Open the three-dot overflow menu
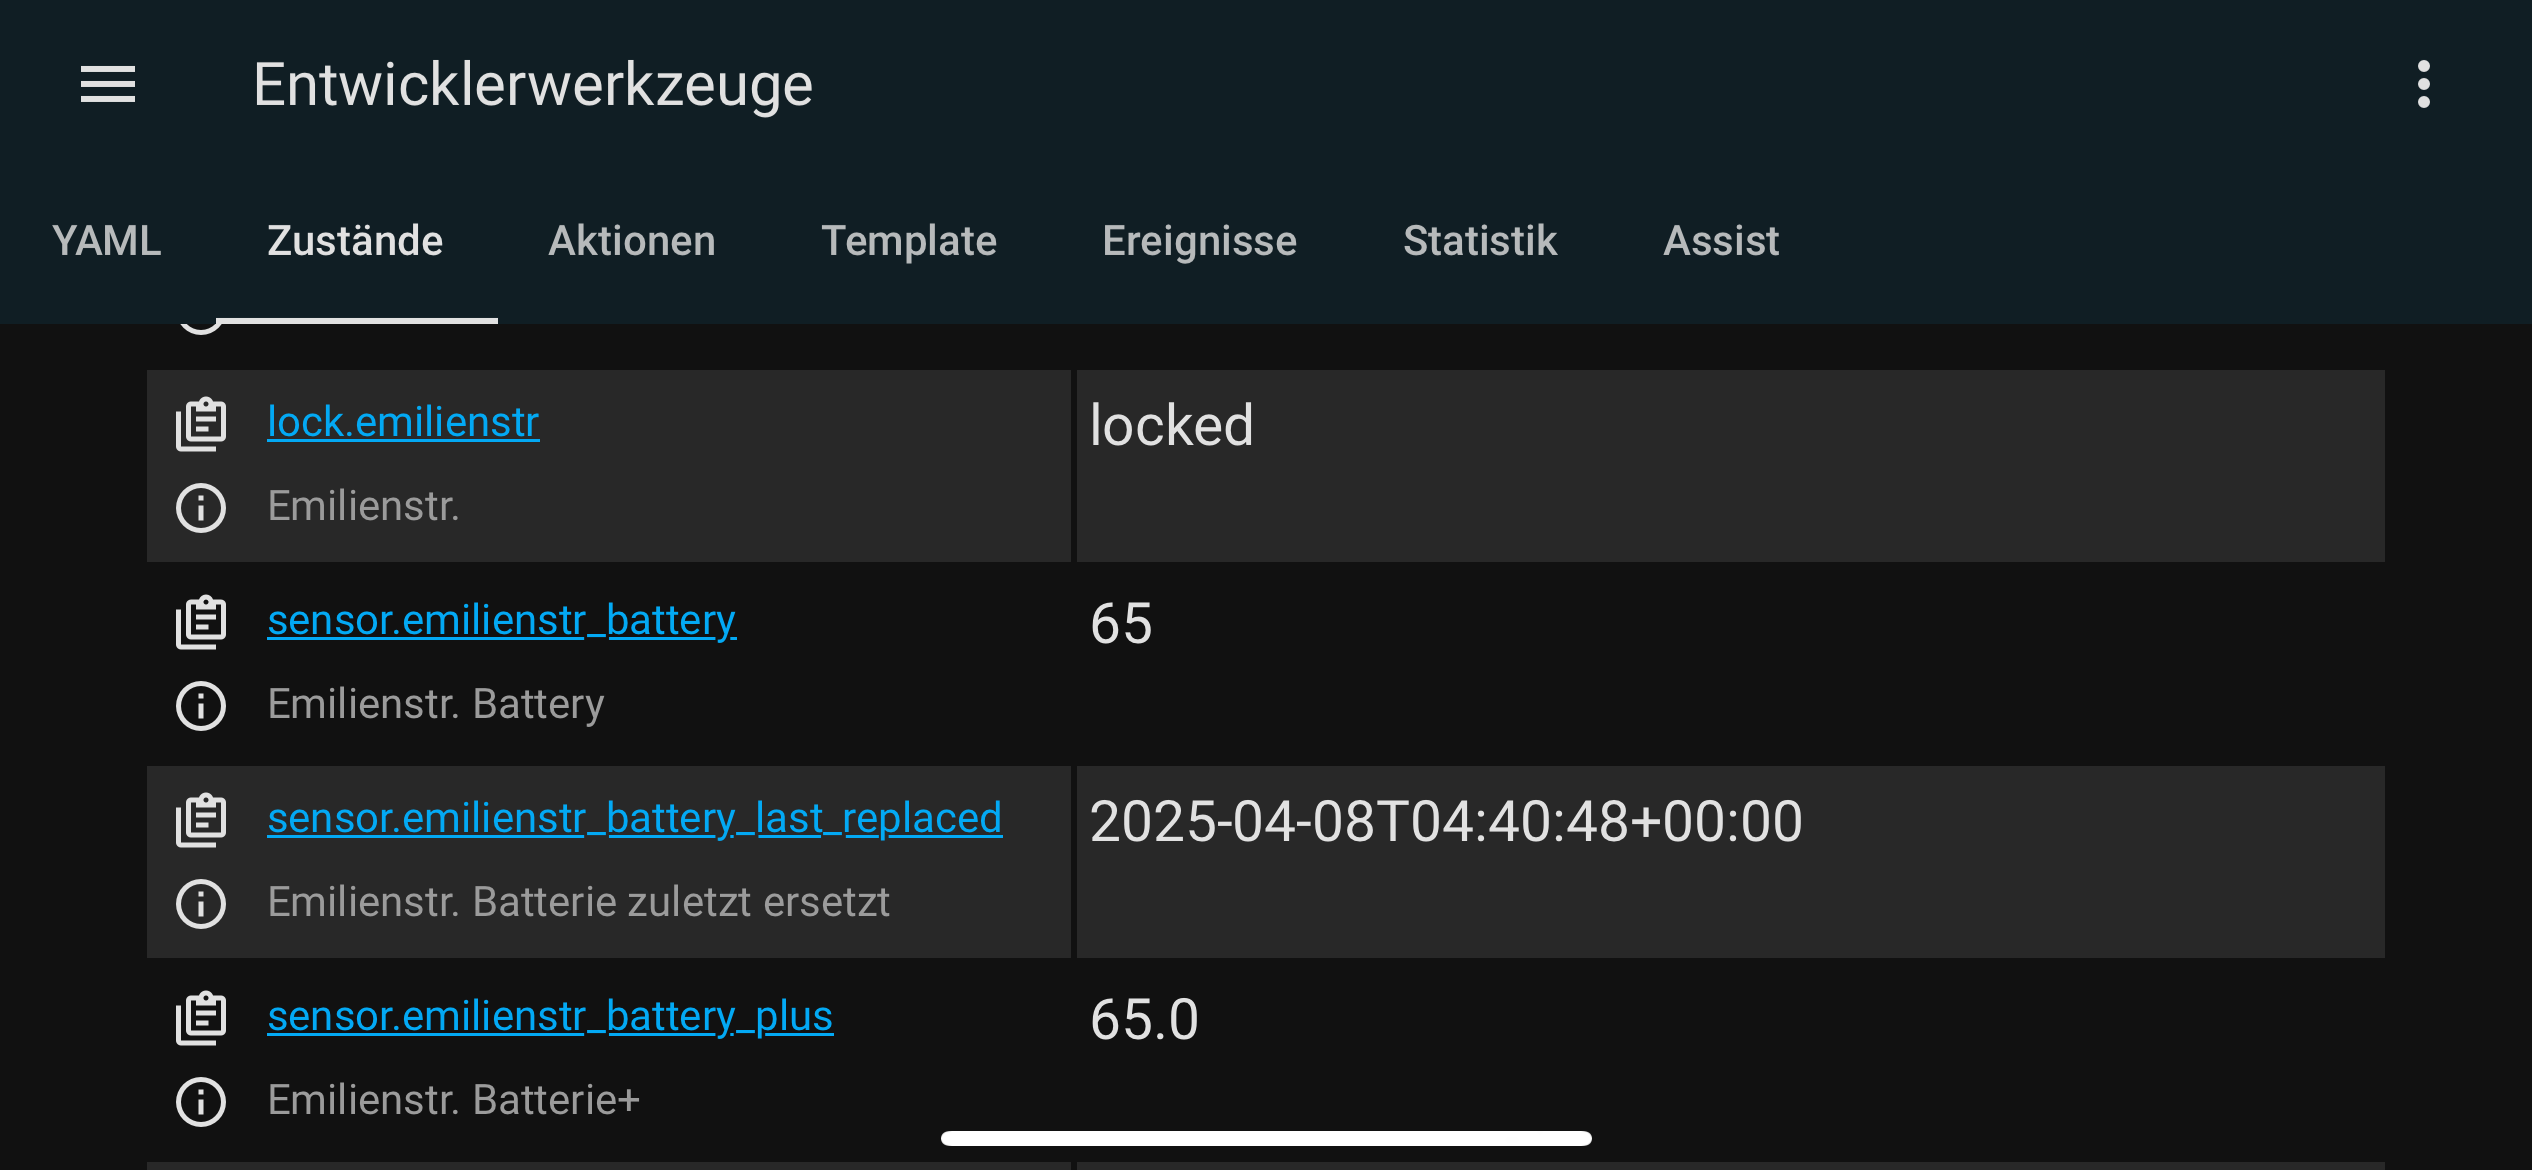This screenshot has height=1170, width=2532. 2423,85
